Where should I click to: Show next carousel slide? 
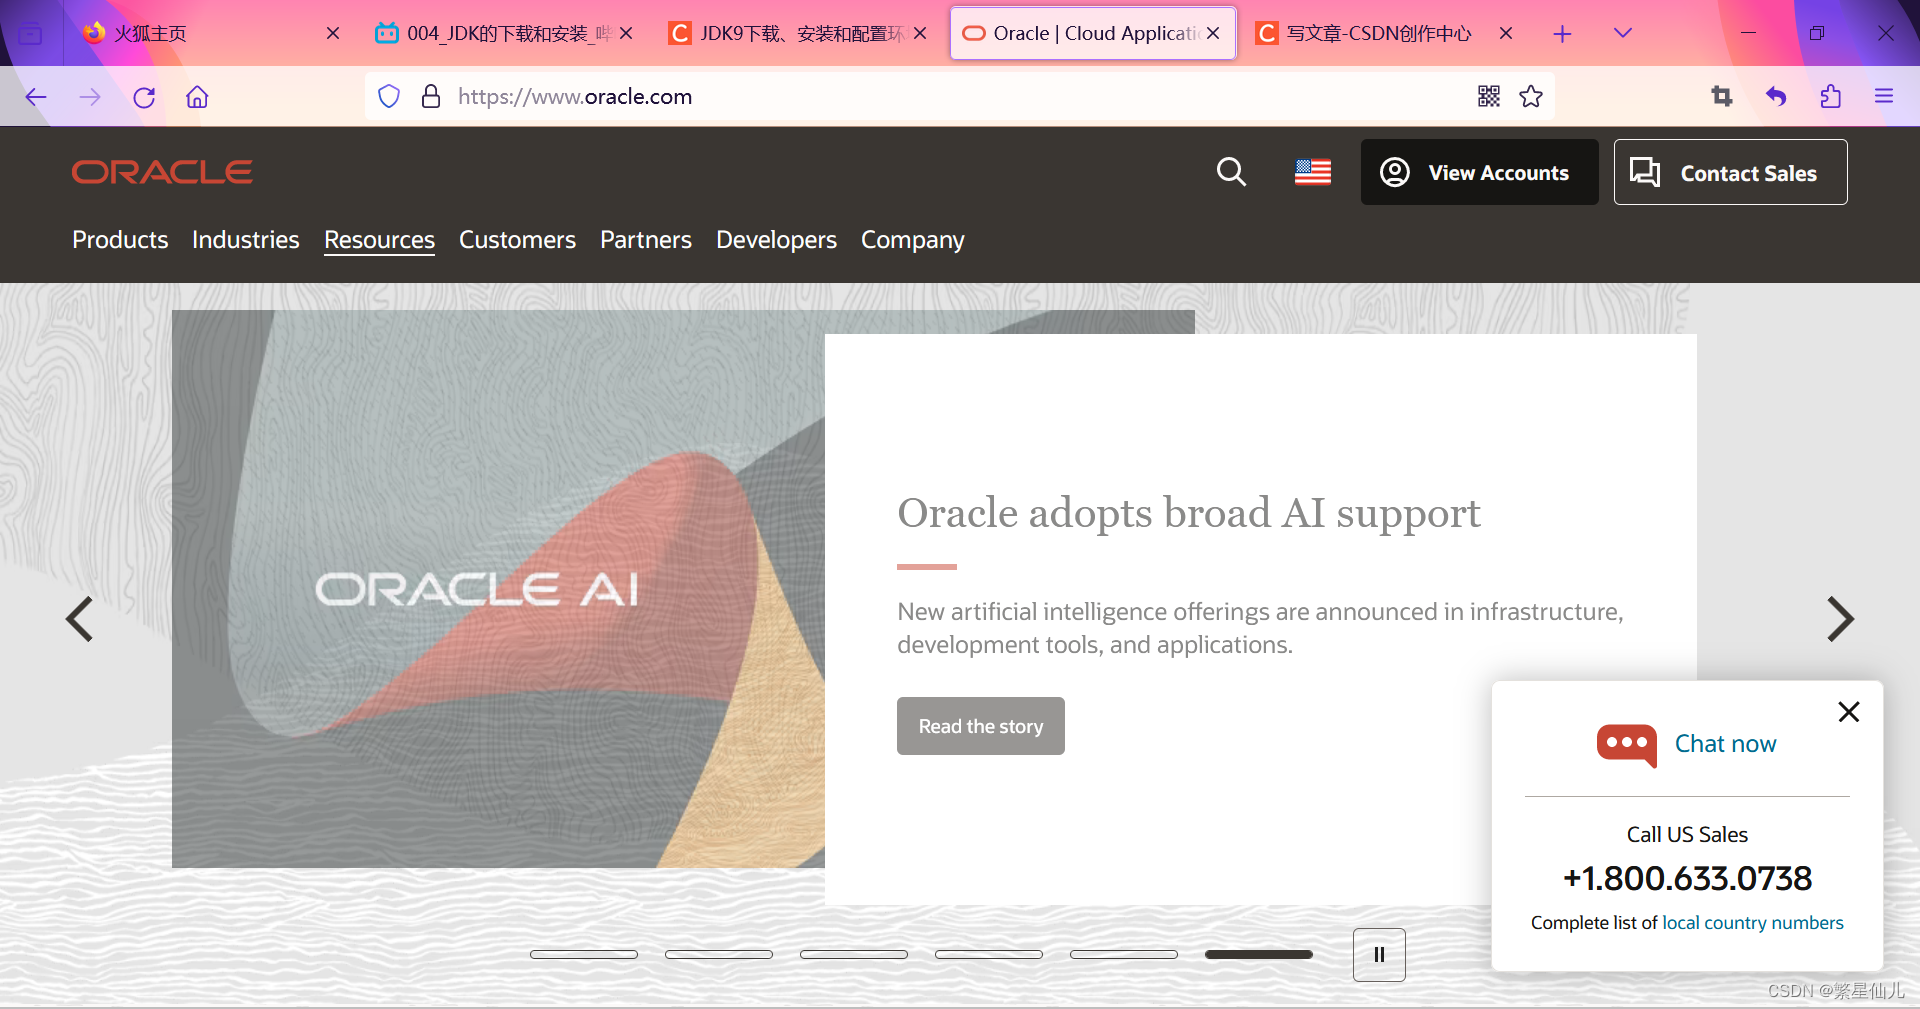[1840, 619]
